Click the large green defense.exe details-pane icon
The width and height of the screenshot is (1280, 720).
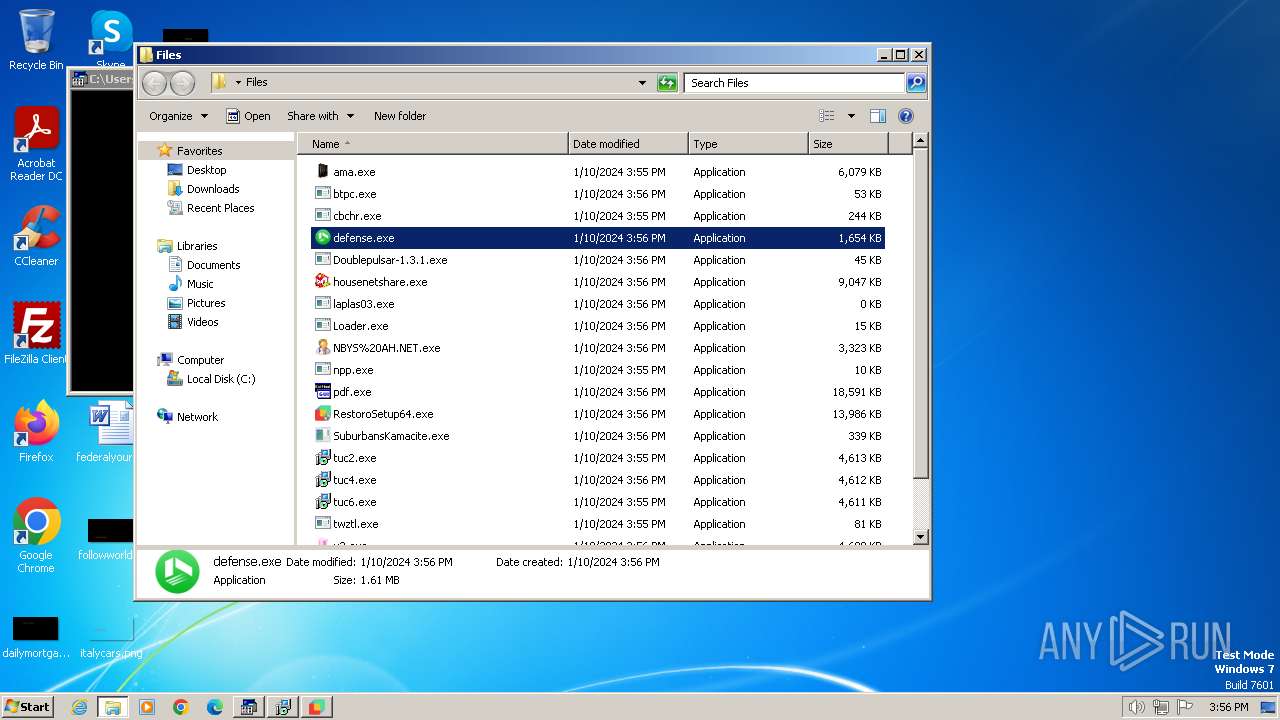click(177, 571)
